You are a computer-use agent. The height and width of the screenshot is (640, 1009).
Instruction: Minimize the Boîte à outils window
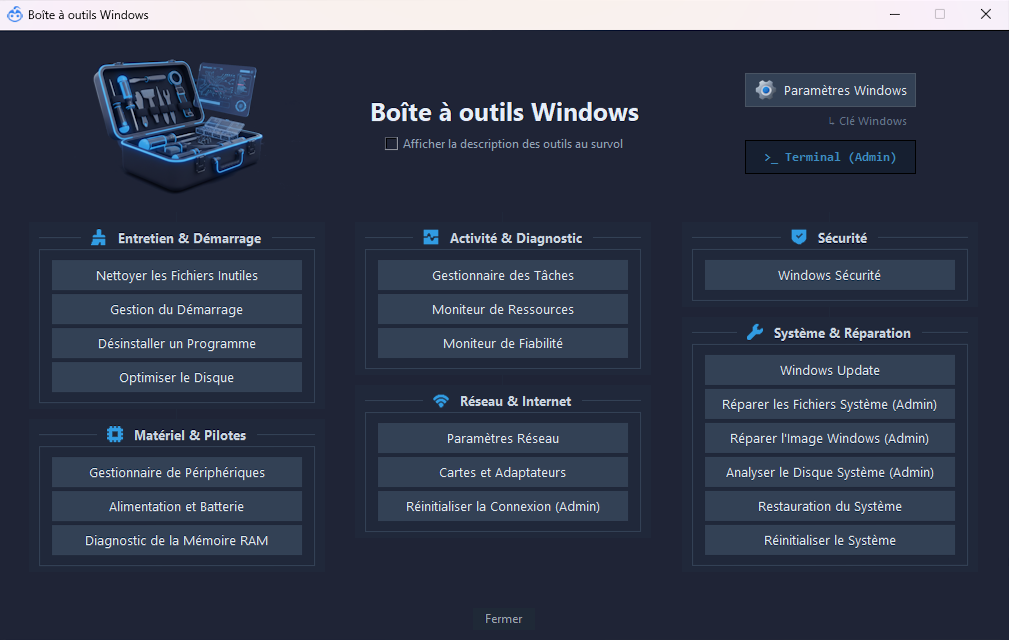click(894, 14)
